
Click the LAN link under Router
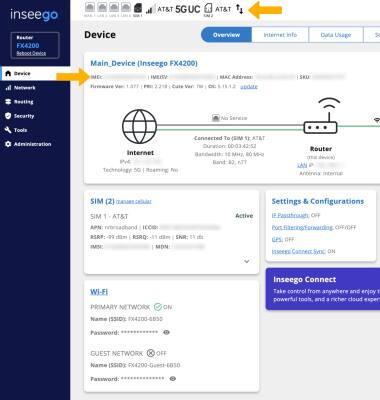pos(302,165)
